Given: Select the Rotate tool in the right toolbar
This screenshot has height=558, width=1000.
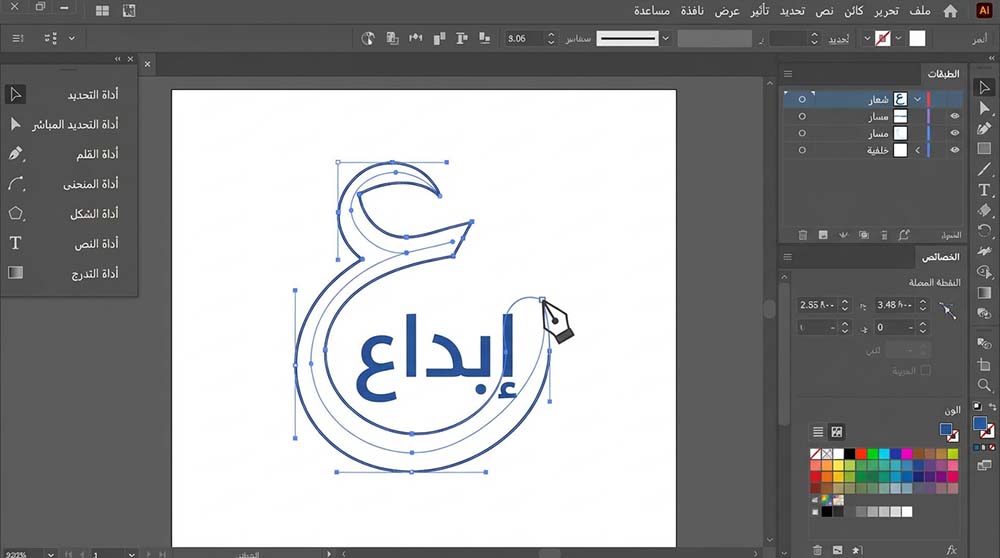Looking at the screenshot, I should 984,230.
